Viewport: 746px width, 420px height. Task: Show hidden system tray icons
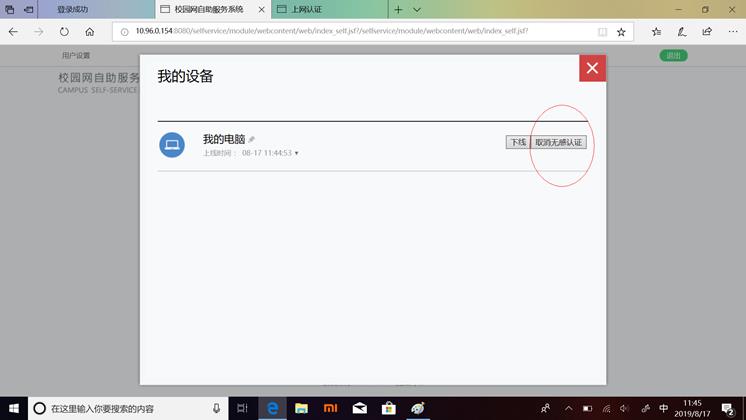coord(568,408)
